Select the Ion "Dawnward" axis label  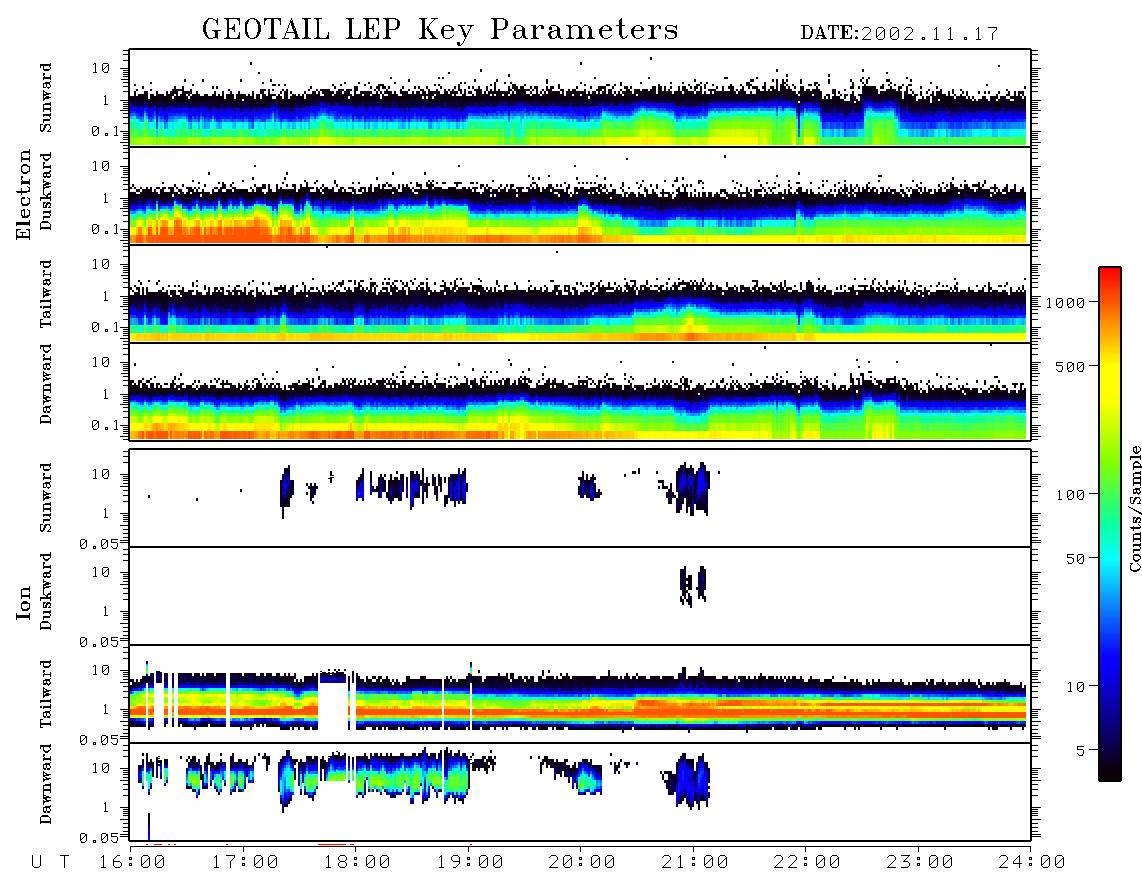pyautogui.click(x=46, y=784)
